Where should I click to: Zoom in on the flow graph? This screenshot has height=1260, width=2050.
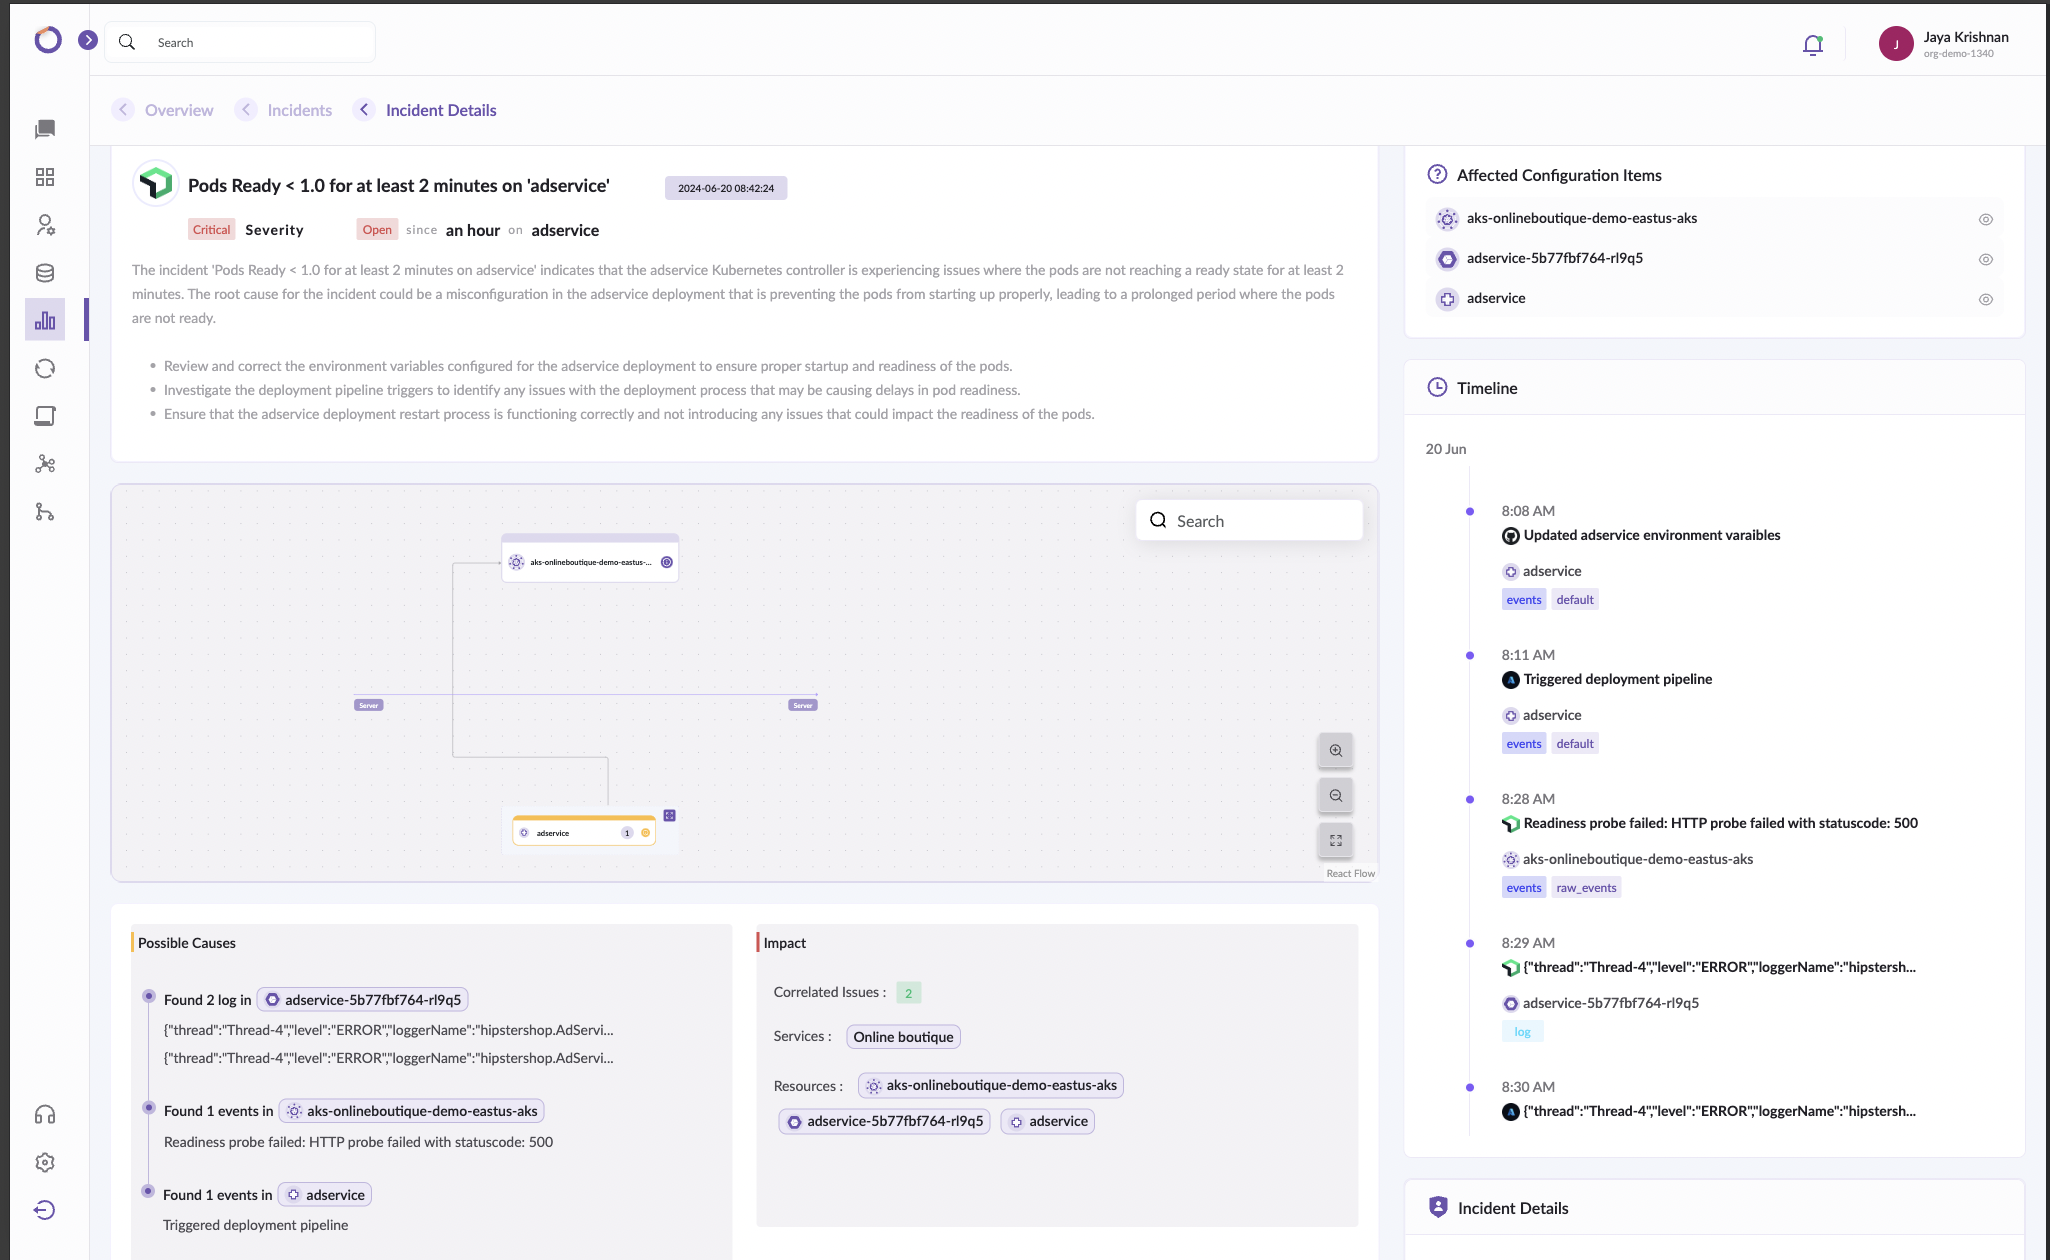coord(1335,751)
